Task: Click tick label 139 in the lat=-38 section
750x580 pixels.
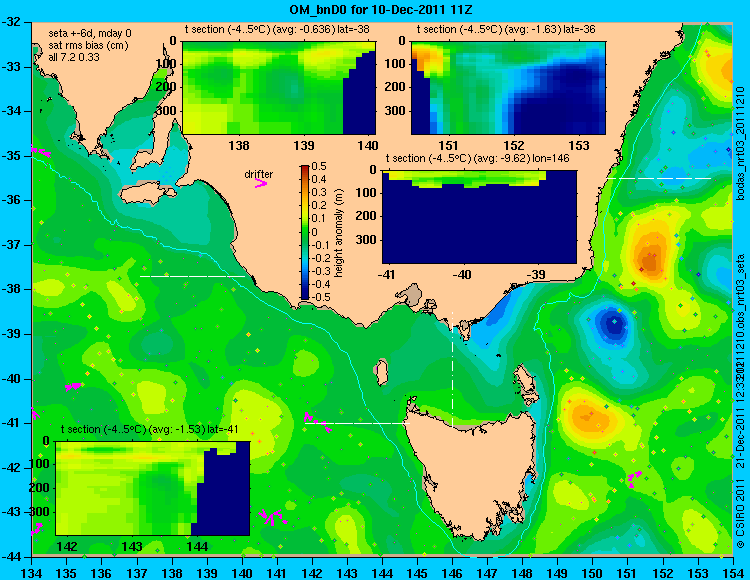Action: pyautogui.click(x=304, y=146)
